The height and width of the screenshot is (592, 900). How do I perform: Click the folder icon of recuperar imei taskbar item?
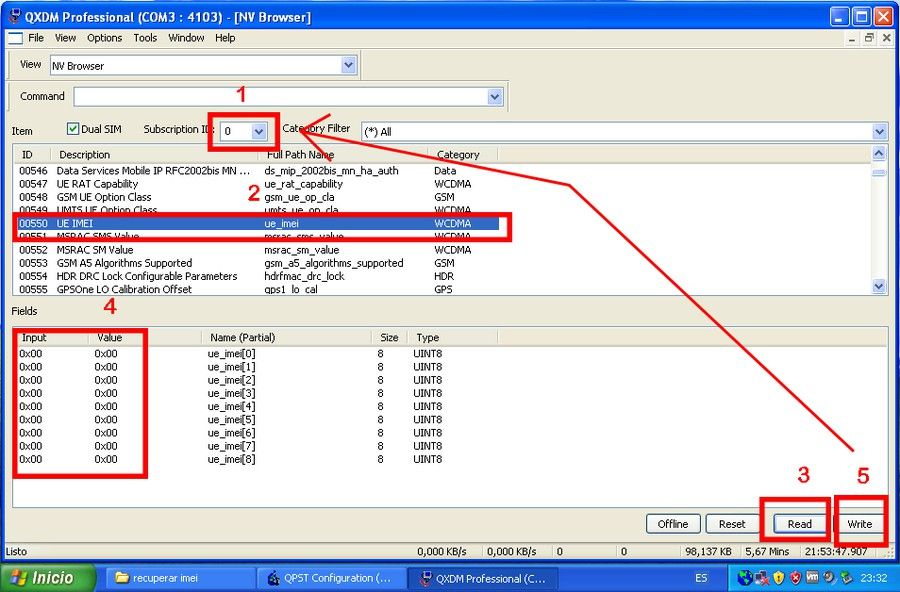(122, 577)
